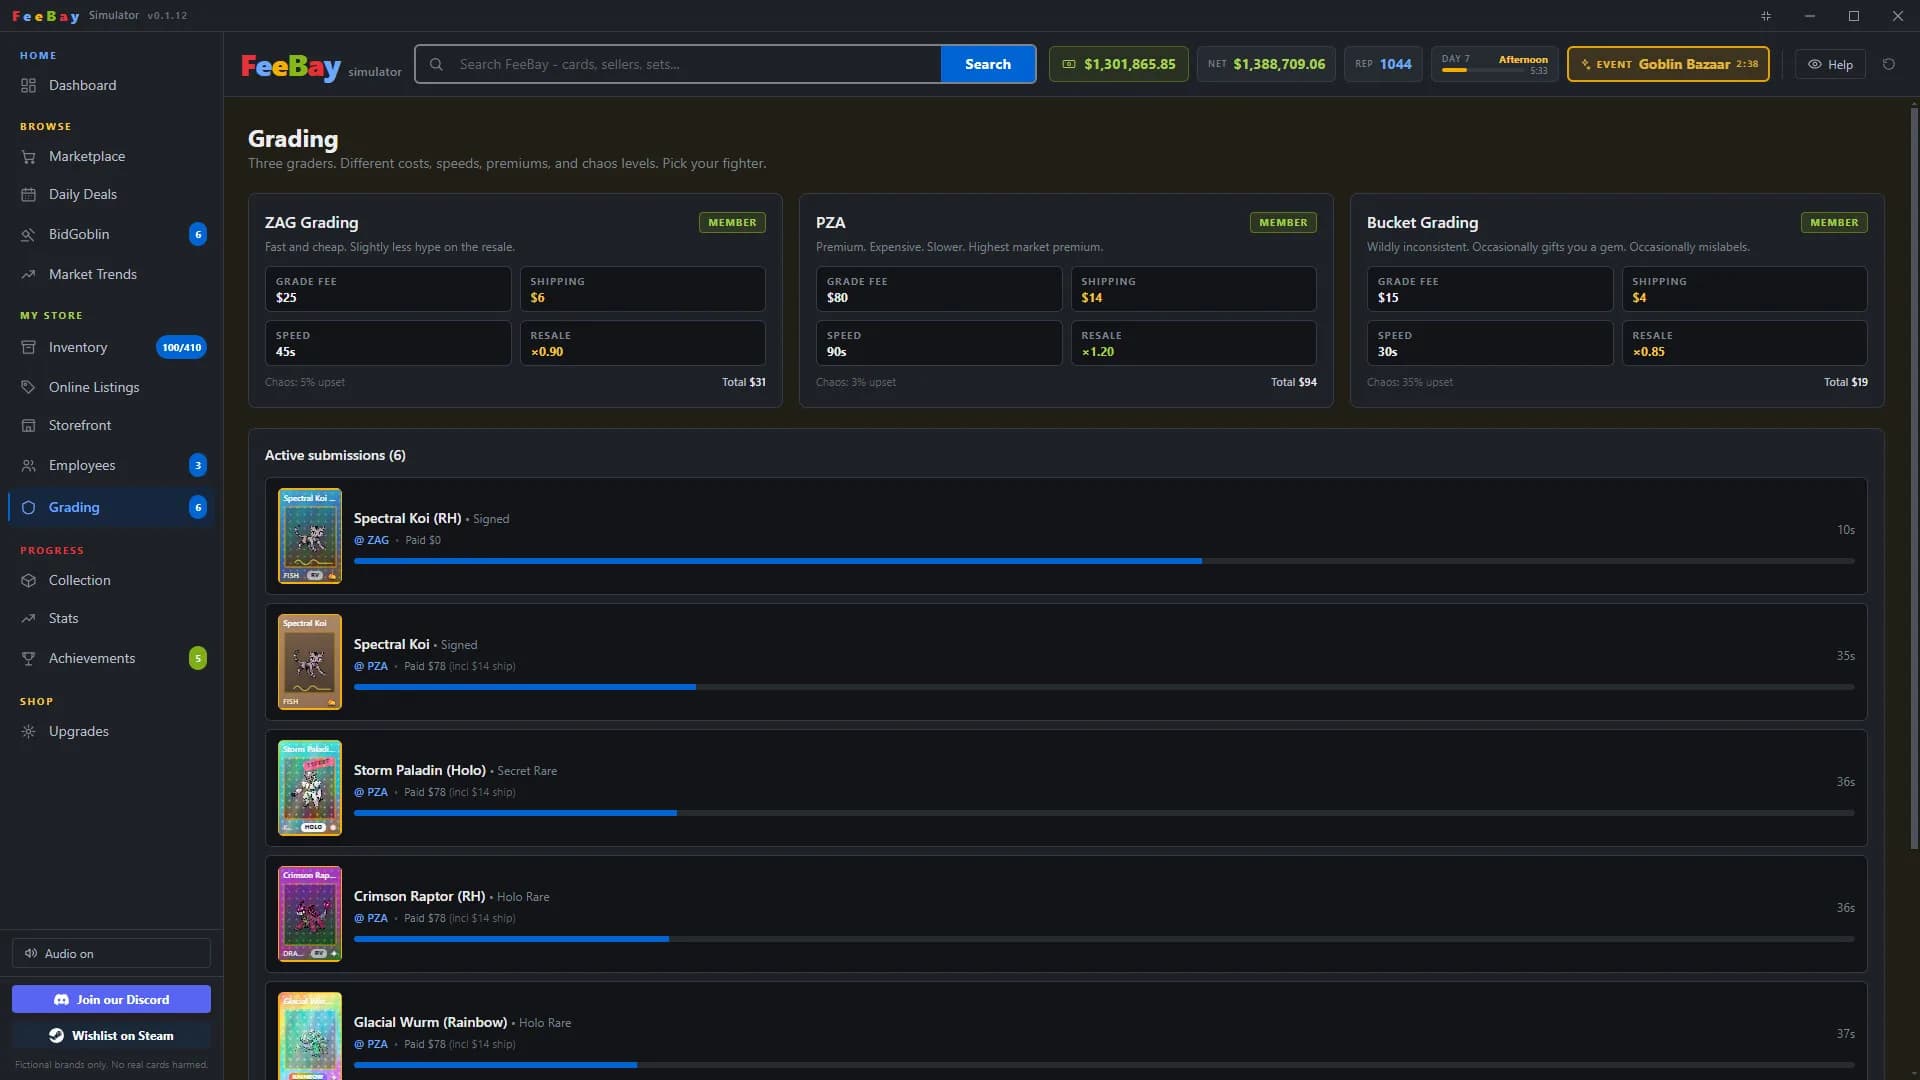
Task: Click signed Spectral Koi PZA thumbnail
Action: point(310,663)
